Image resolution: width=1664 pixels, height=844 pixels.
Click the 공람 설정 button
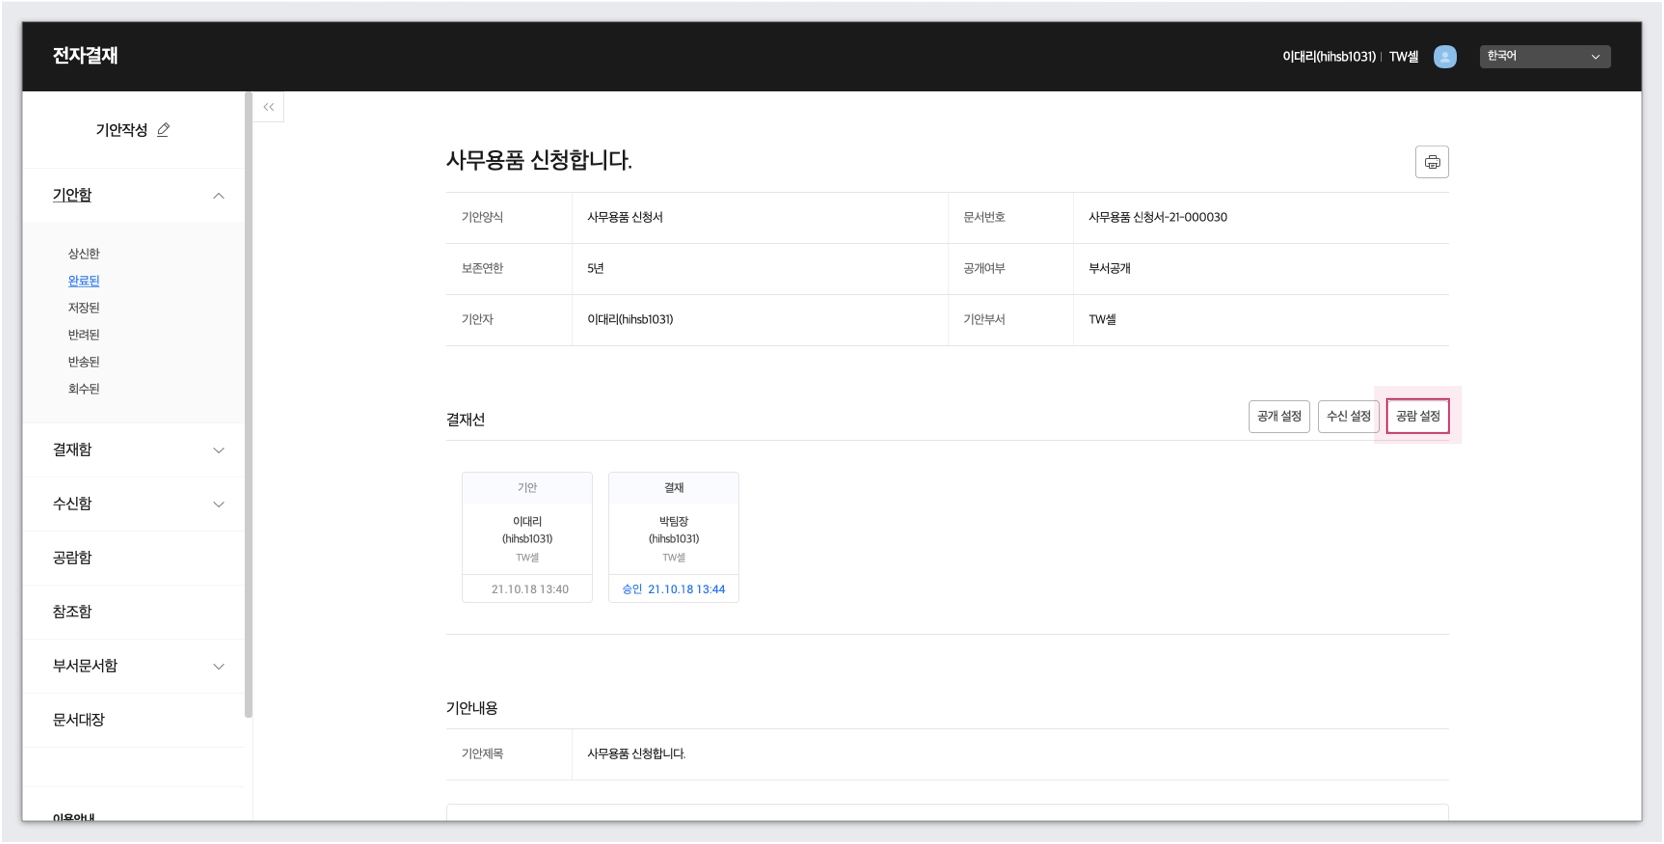1417,416
